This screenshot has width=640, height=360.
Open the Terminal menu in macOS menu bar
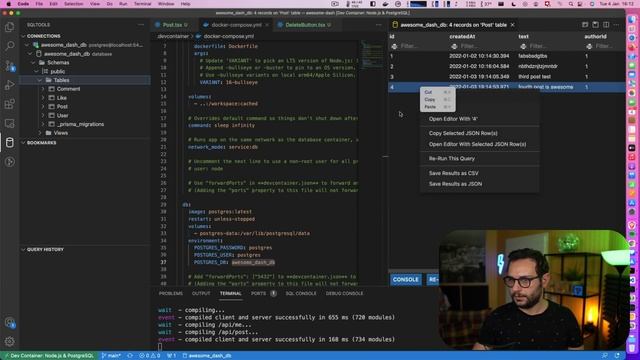coord(142,4)
